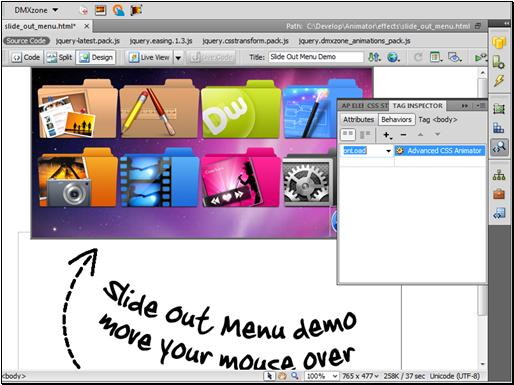Open the site map tree dock icon
Screen dimensions: 514x385
pos(499,175)
